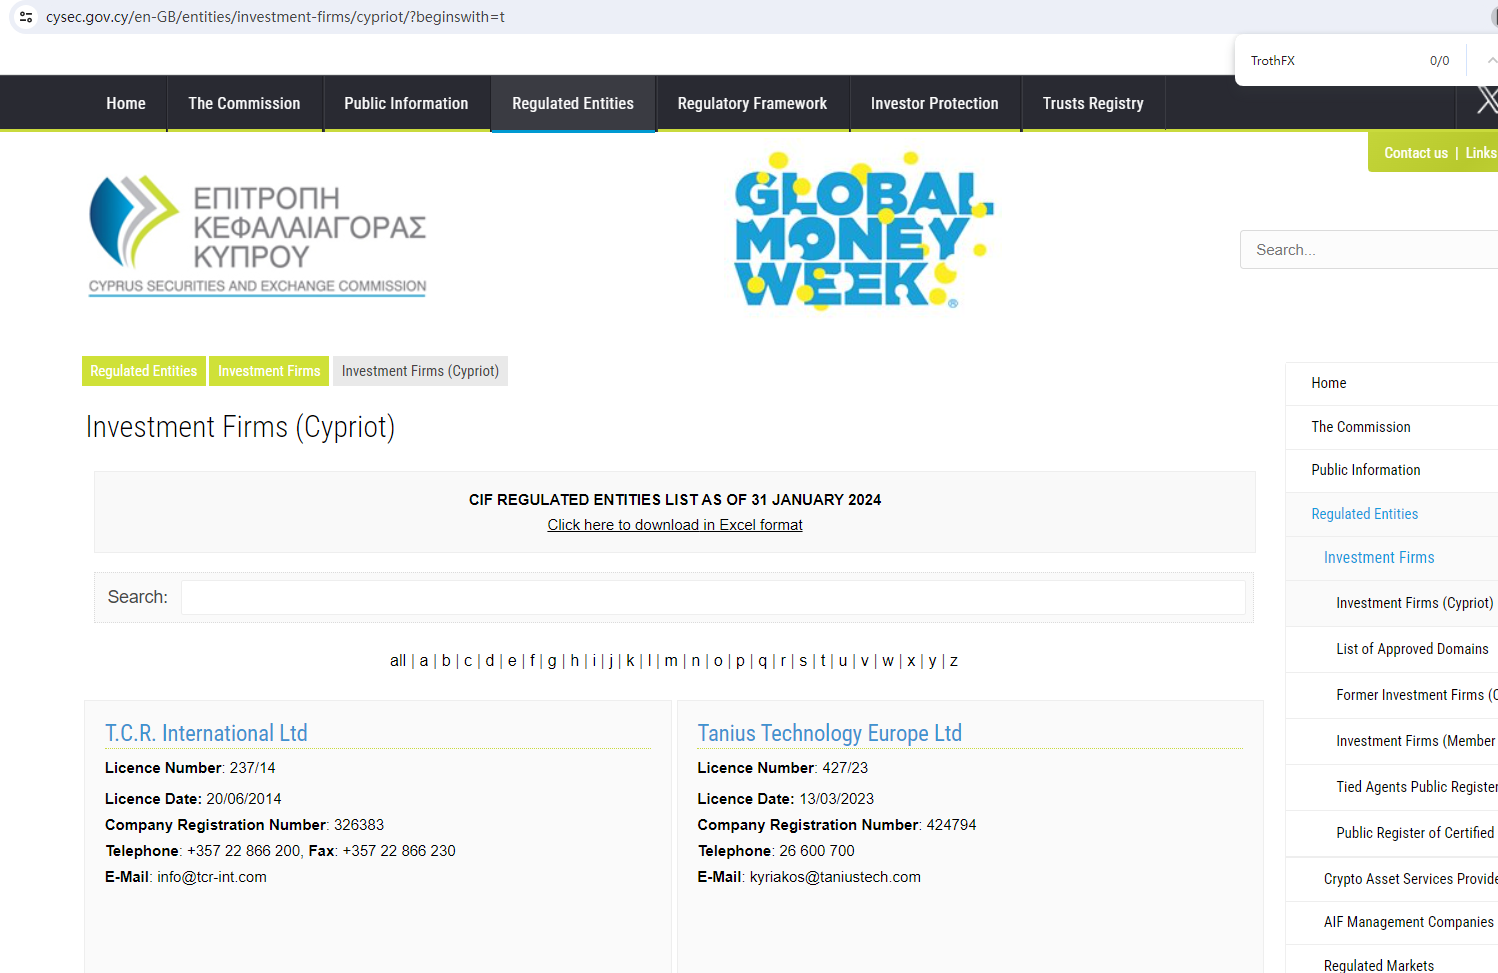Screen dimensions: 1498x973
Task: Select Crypto Asset Services Providers in sidebar
Action: tap(1409, 879)
